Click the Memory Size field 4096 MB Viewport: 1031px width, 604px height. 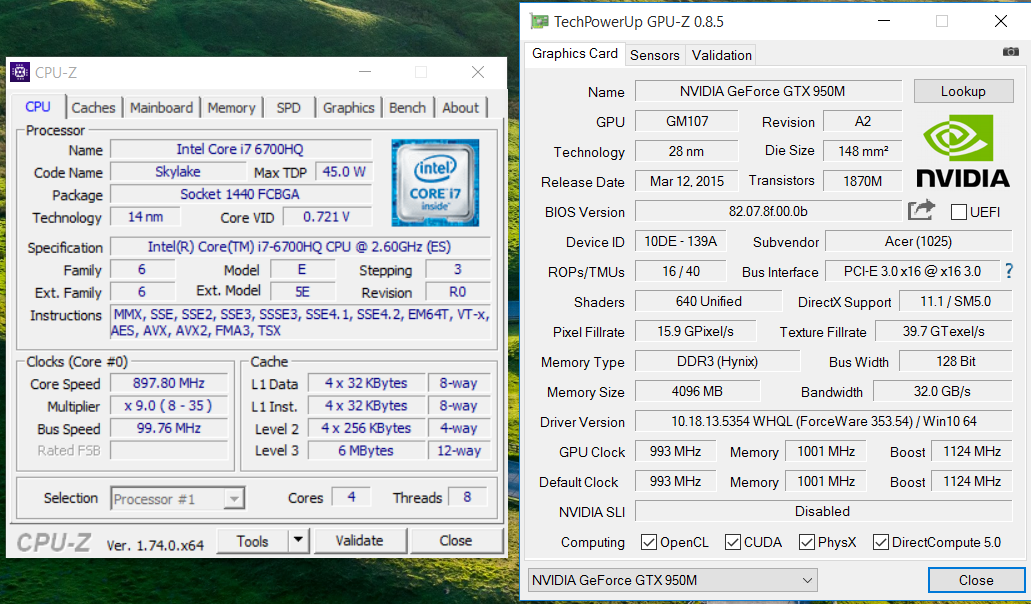(697, 392)
